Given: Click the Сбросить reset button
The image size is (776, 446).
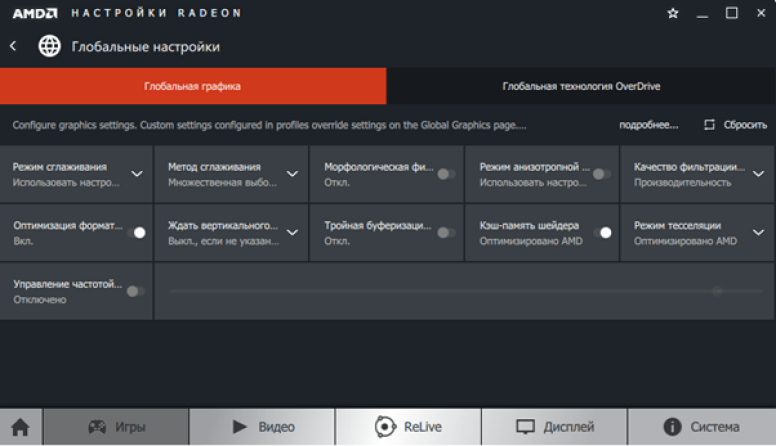Looking at the screenshot, I should (736, 125).
